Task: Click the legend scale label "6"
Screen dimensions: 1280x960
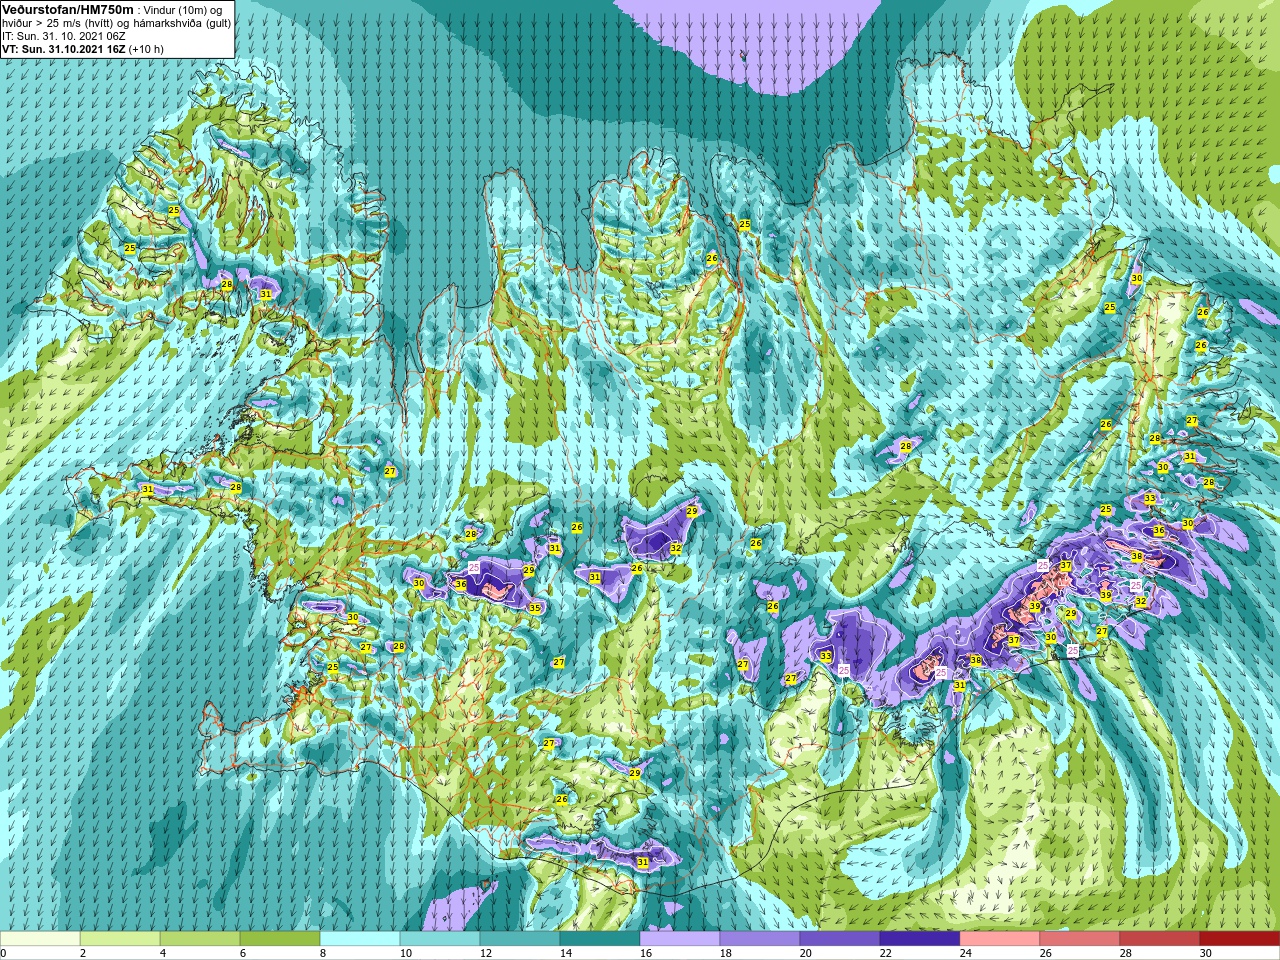Action: [x=244, y=953]
